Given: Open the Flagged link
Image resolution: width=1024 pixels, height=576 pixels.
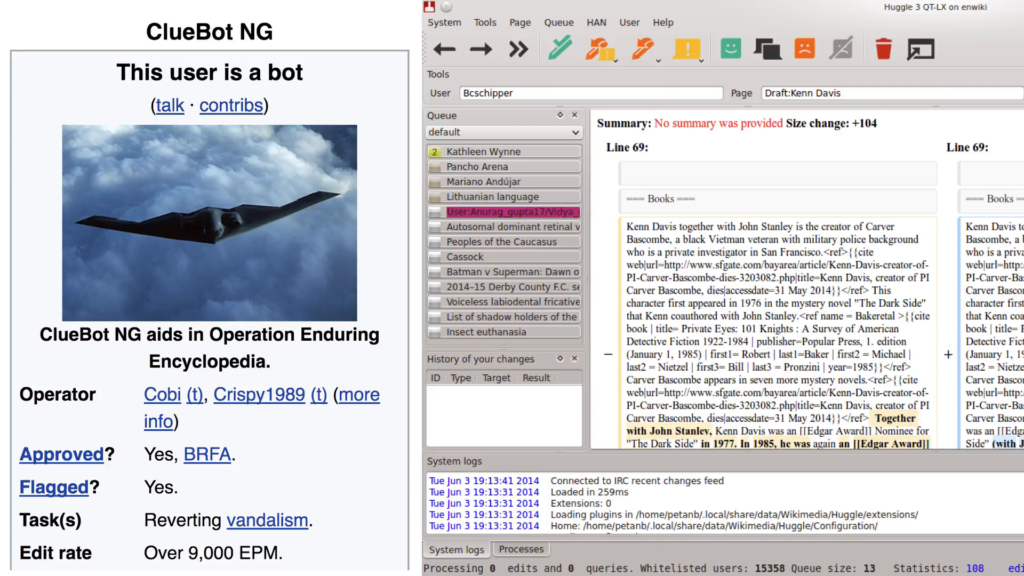Looking at the screenshot, I should 54,487.
